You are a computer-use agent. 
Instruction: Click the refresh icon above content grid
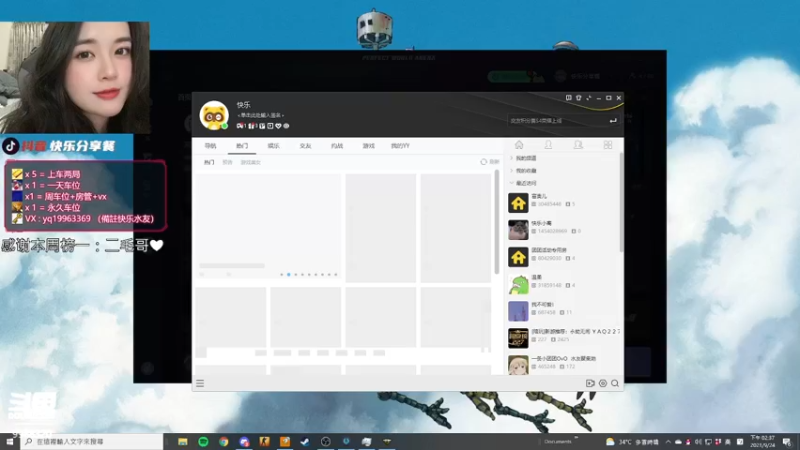(484, 162)
